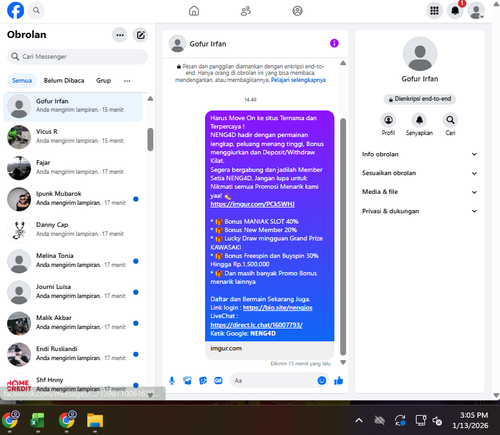
Task: Open the Danny Cap conversation
Action: click(73, 230)
